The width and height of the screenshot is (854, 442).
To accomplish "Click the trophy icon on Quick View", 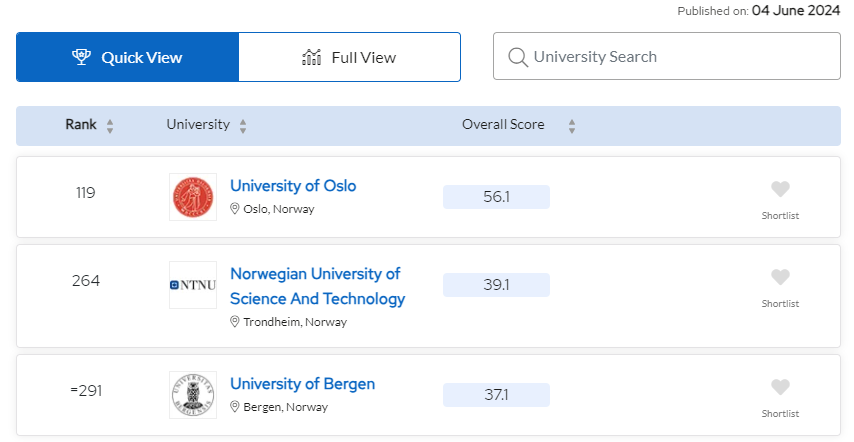I will click(x=82, y=57).
